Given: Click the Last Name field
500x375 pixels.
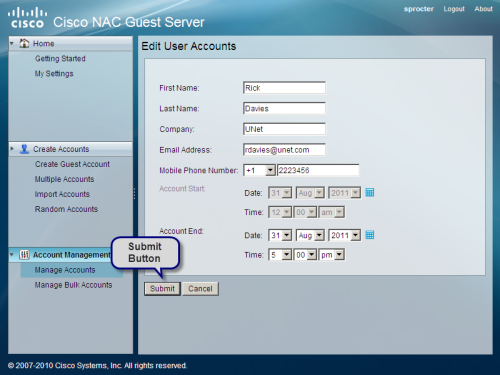Looking at the screenshot, I should 284,108.
